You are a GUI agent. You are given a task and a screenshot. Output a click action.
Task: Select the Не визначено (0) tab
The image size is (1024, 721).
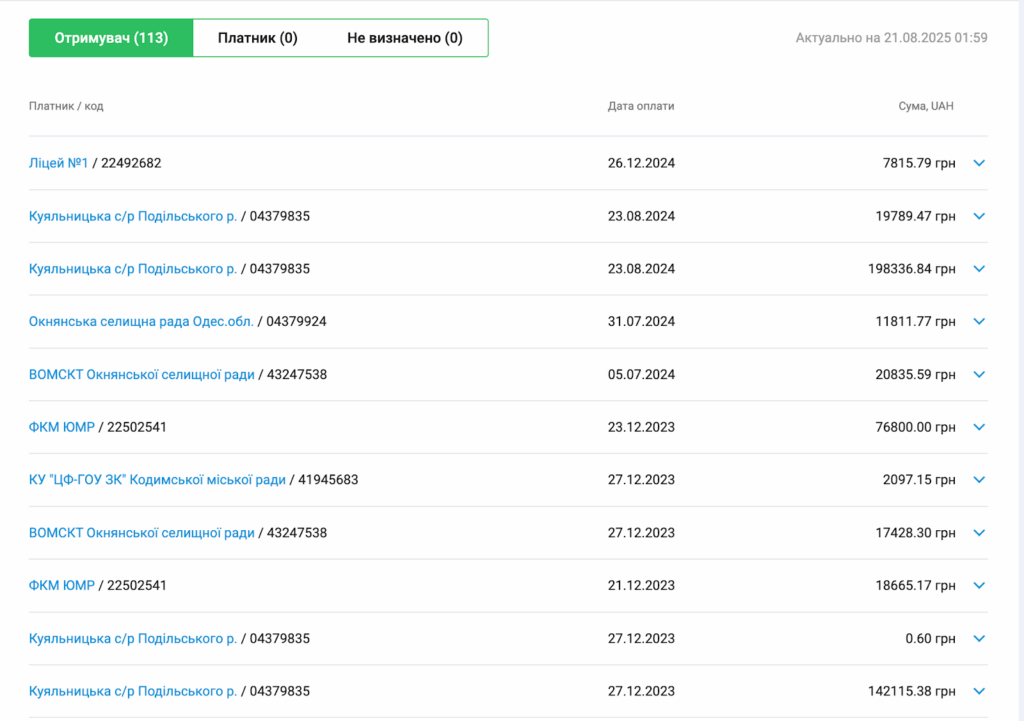[x=405, y=38]
